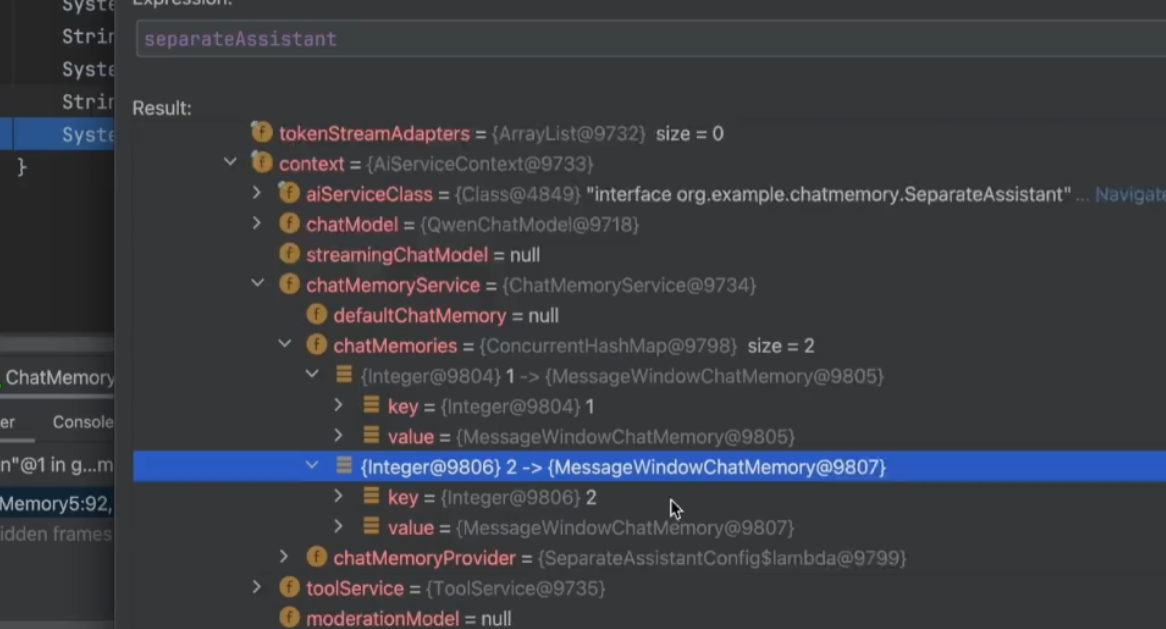Click the context field icon
Screen dimensions: 1166x629
[262, 162]
